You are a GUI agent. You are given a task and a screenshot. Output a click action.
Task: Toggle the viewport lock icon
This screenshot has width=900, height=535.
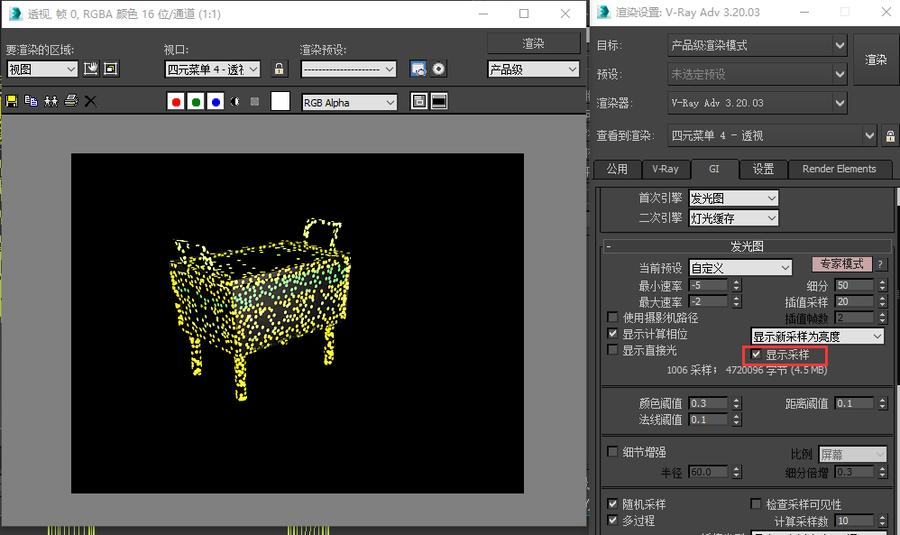279,69
